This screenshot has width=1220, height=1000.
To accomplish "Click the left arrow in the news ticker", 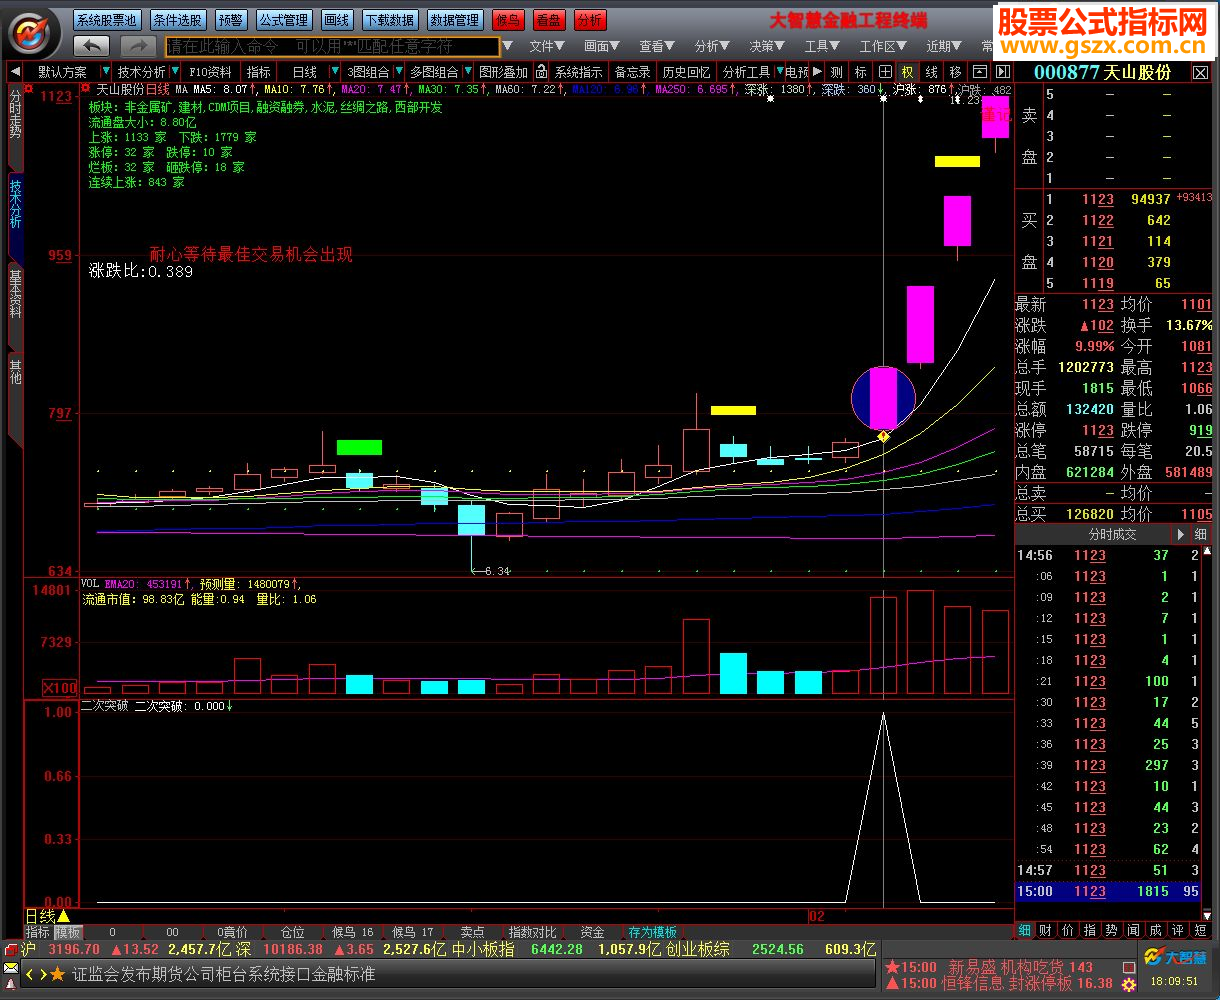I will click(x=30, y=974).
